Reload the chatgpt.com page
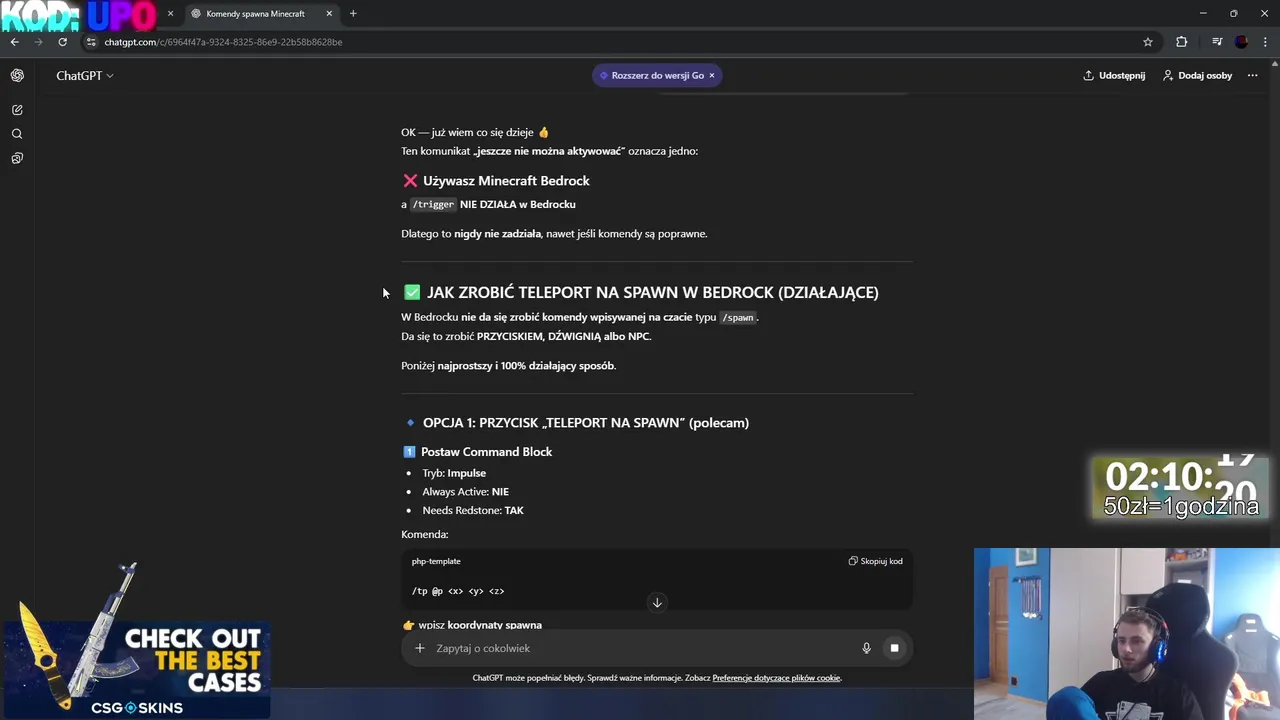The width and height of the screenshot is (1280, 720). pos(62,42)
